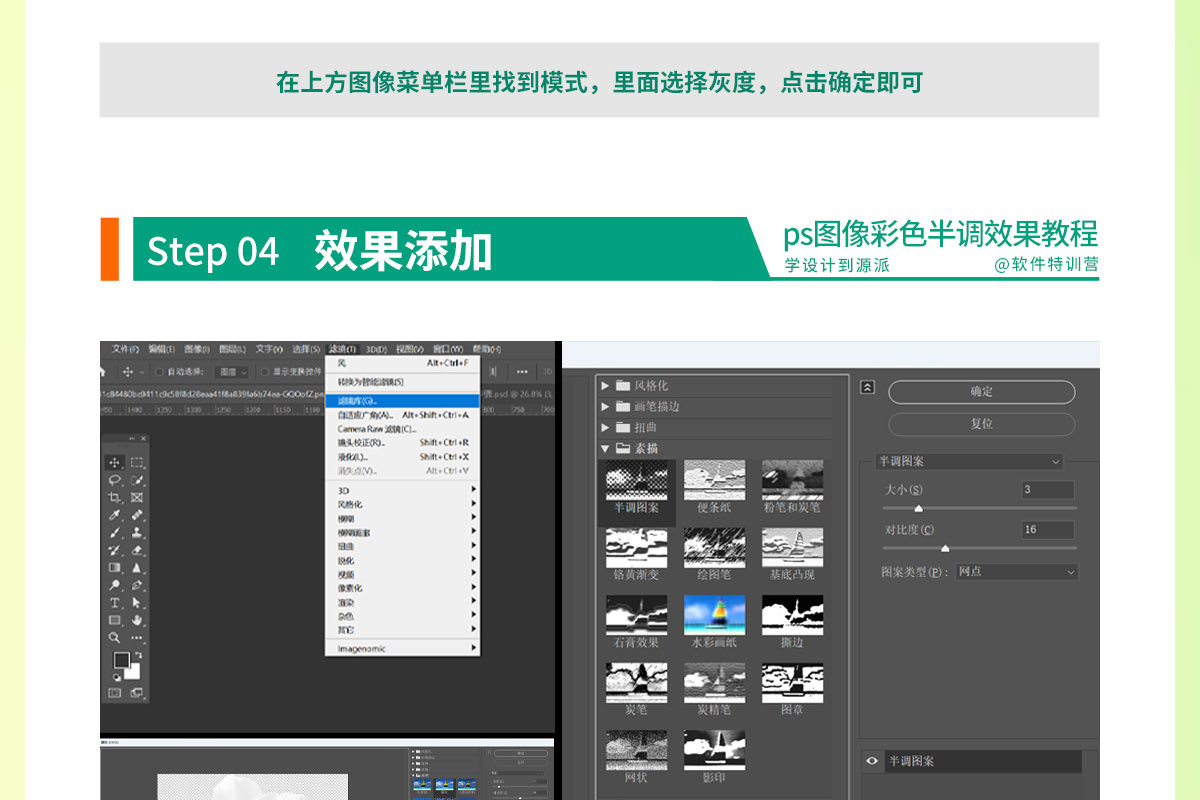This screenshot has width=1200, height=800.
Task: Select the Horizontal Type tool
Action: pyautogui.click(x=115, y=603)
